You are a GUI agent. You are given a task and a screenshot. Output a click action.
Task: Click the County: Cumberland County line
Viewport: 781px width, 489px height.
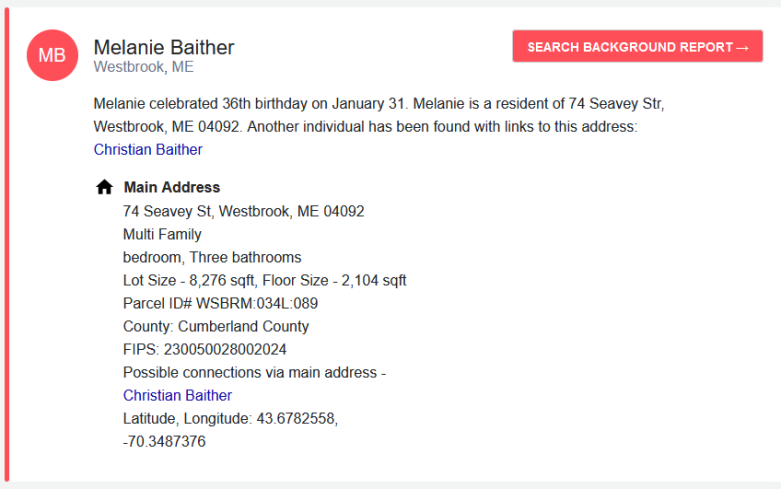click(216, 326)
